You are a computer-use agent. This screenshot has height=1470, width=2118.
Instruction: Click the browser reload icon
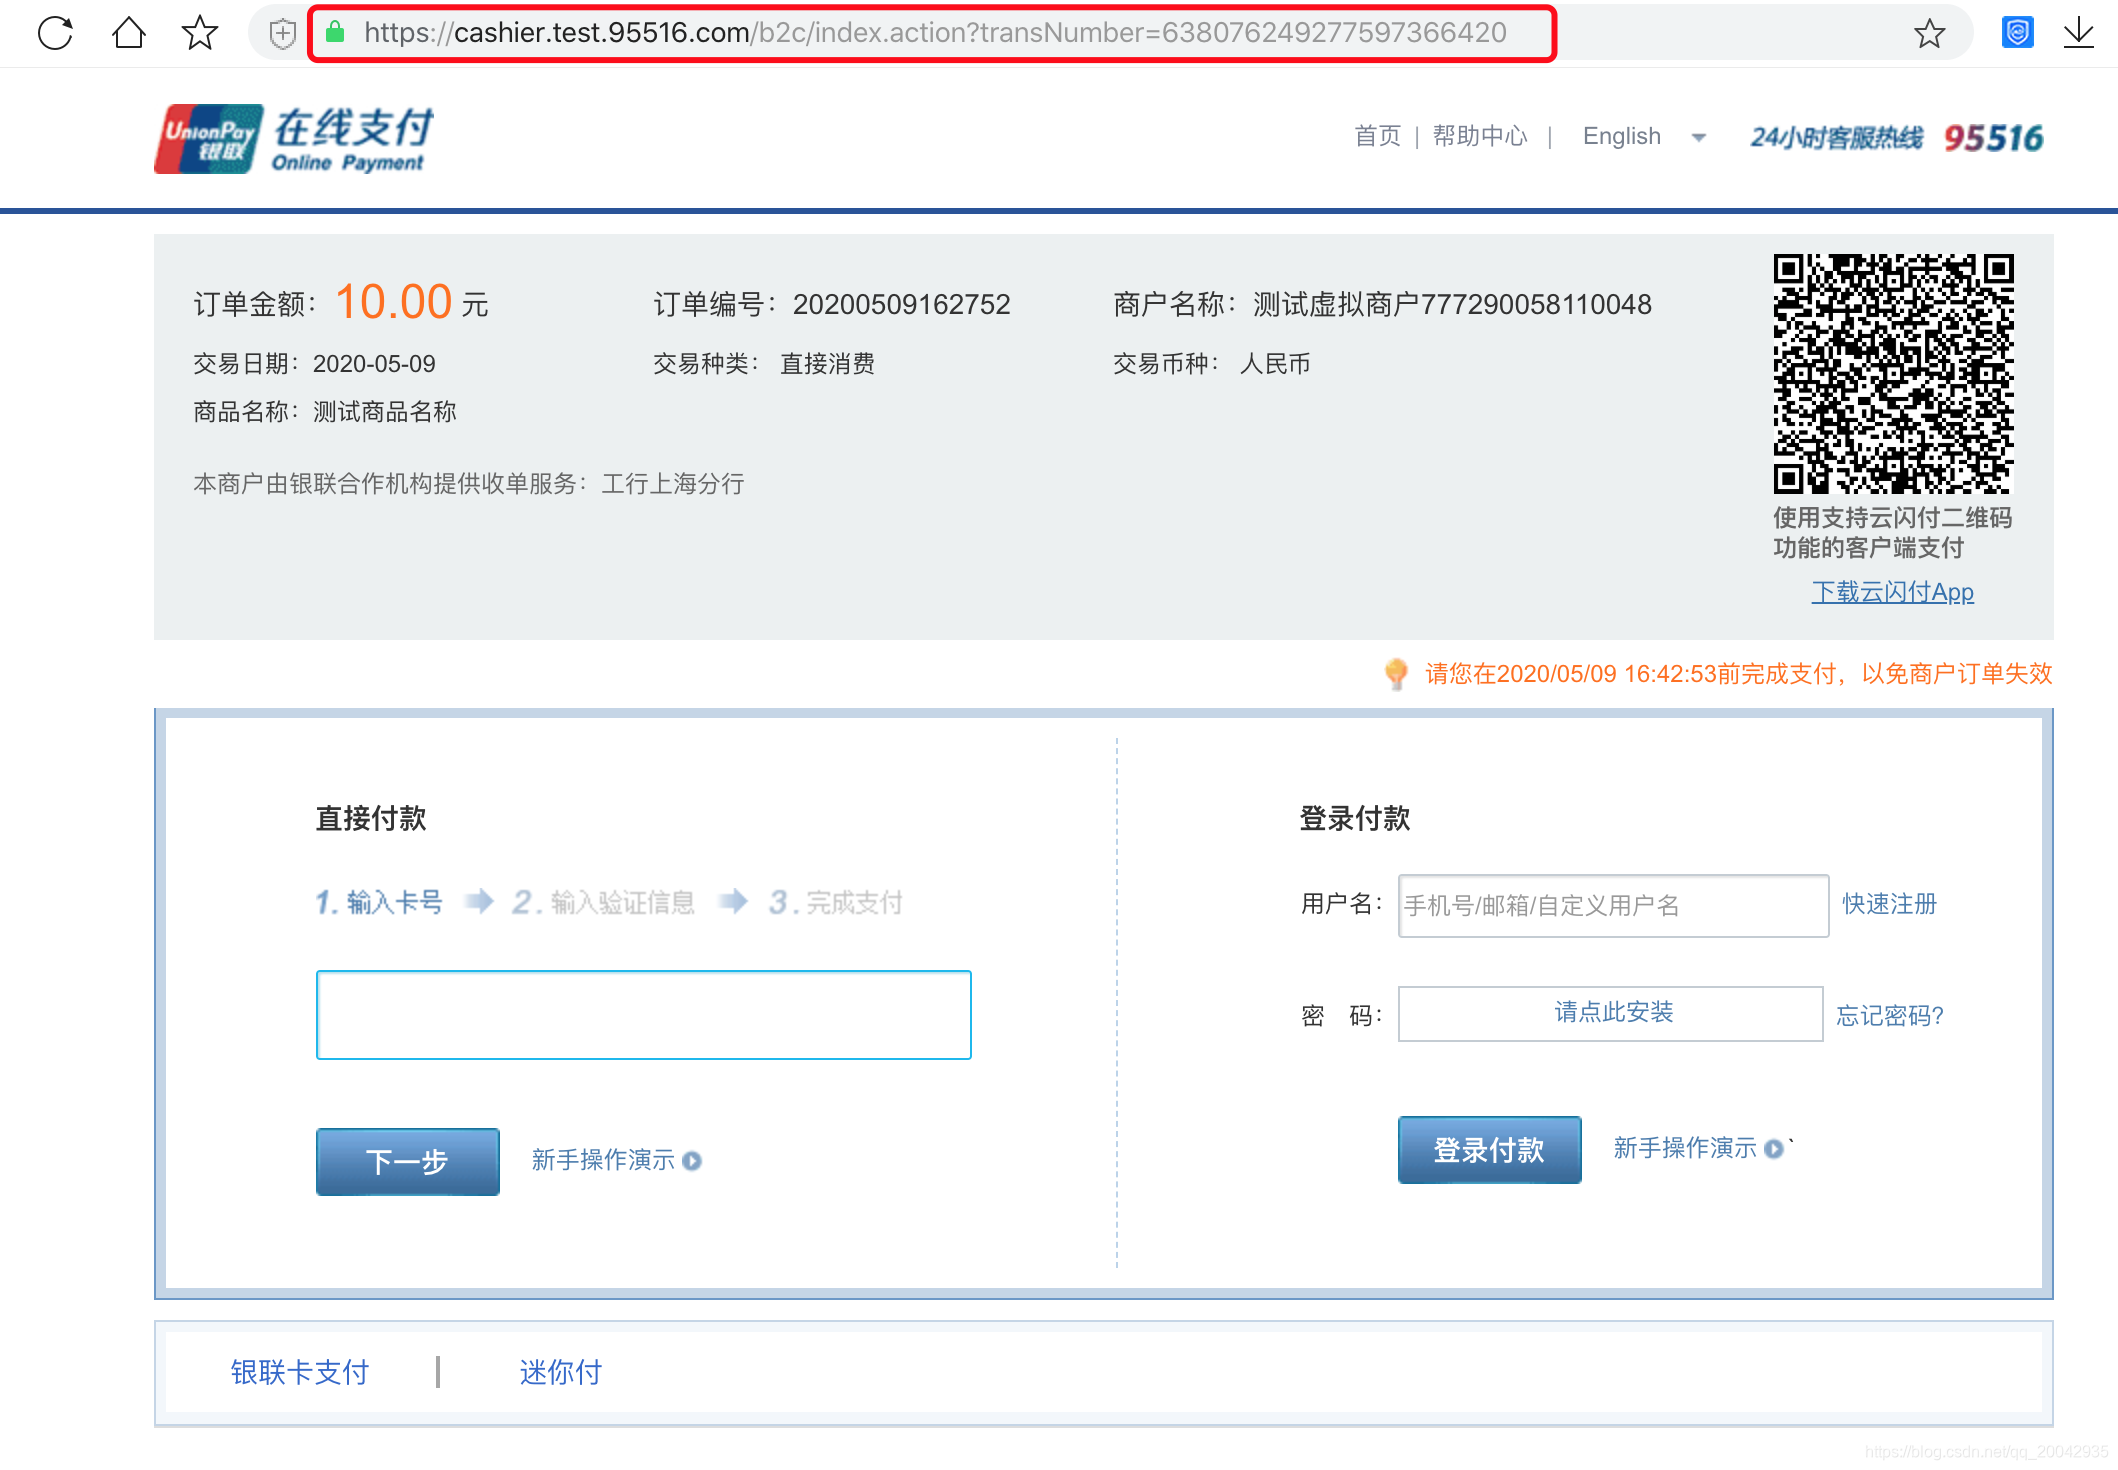[55, 33]
